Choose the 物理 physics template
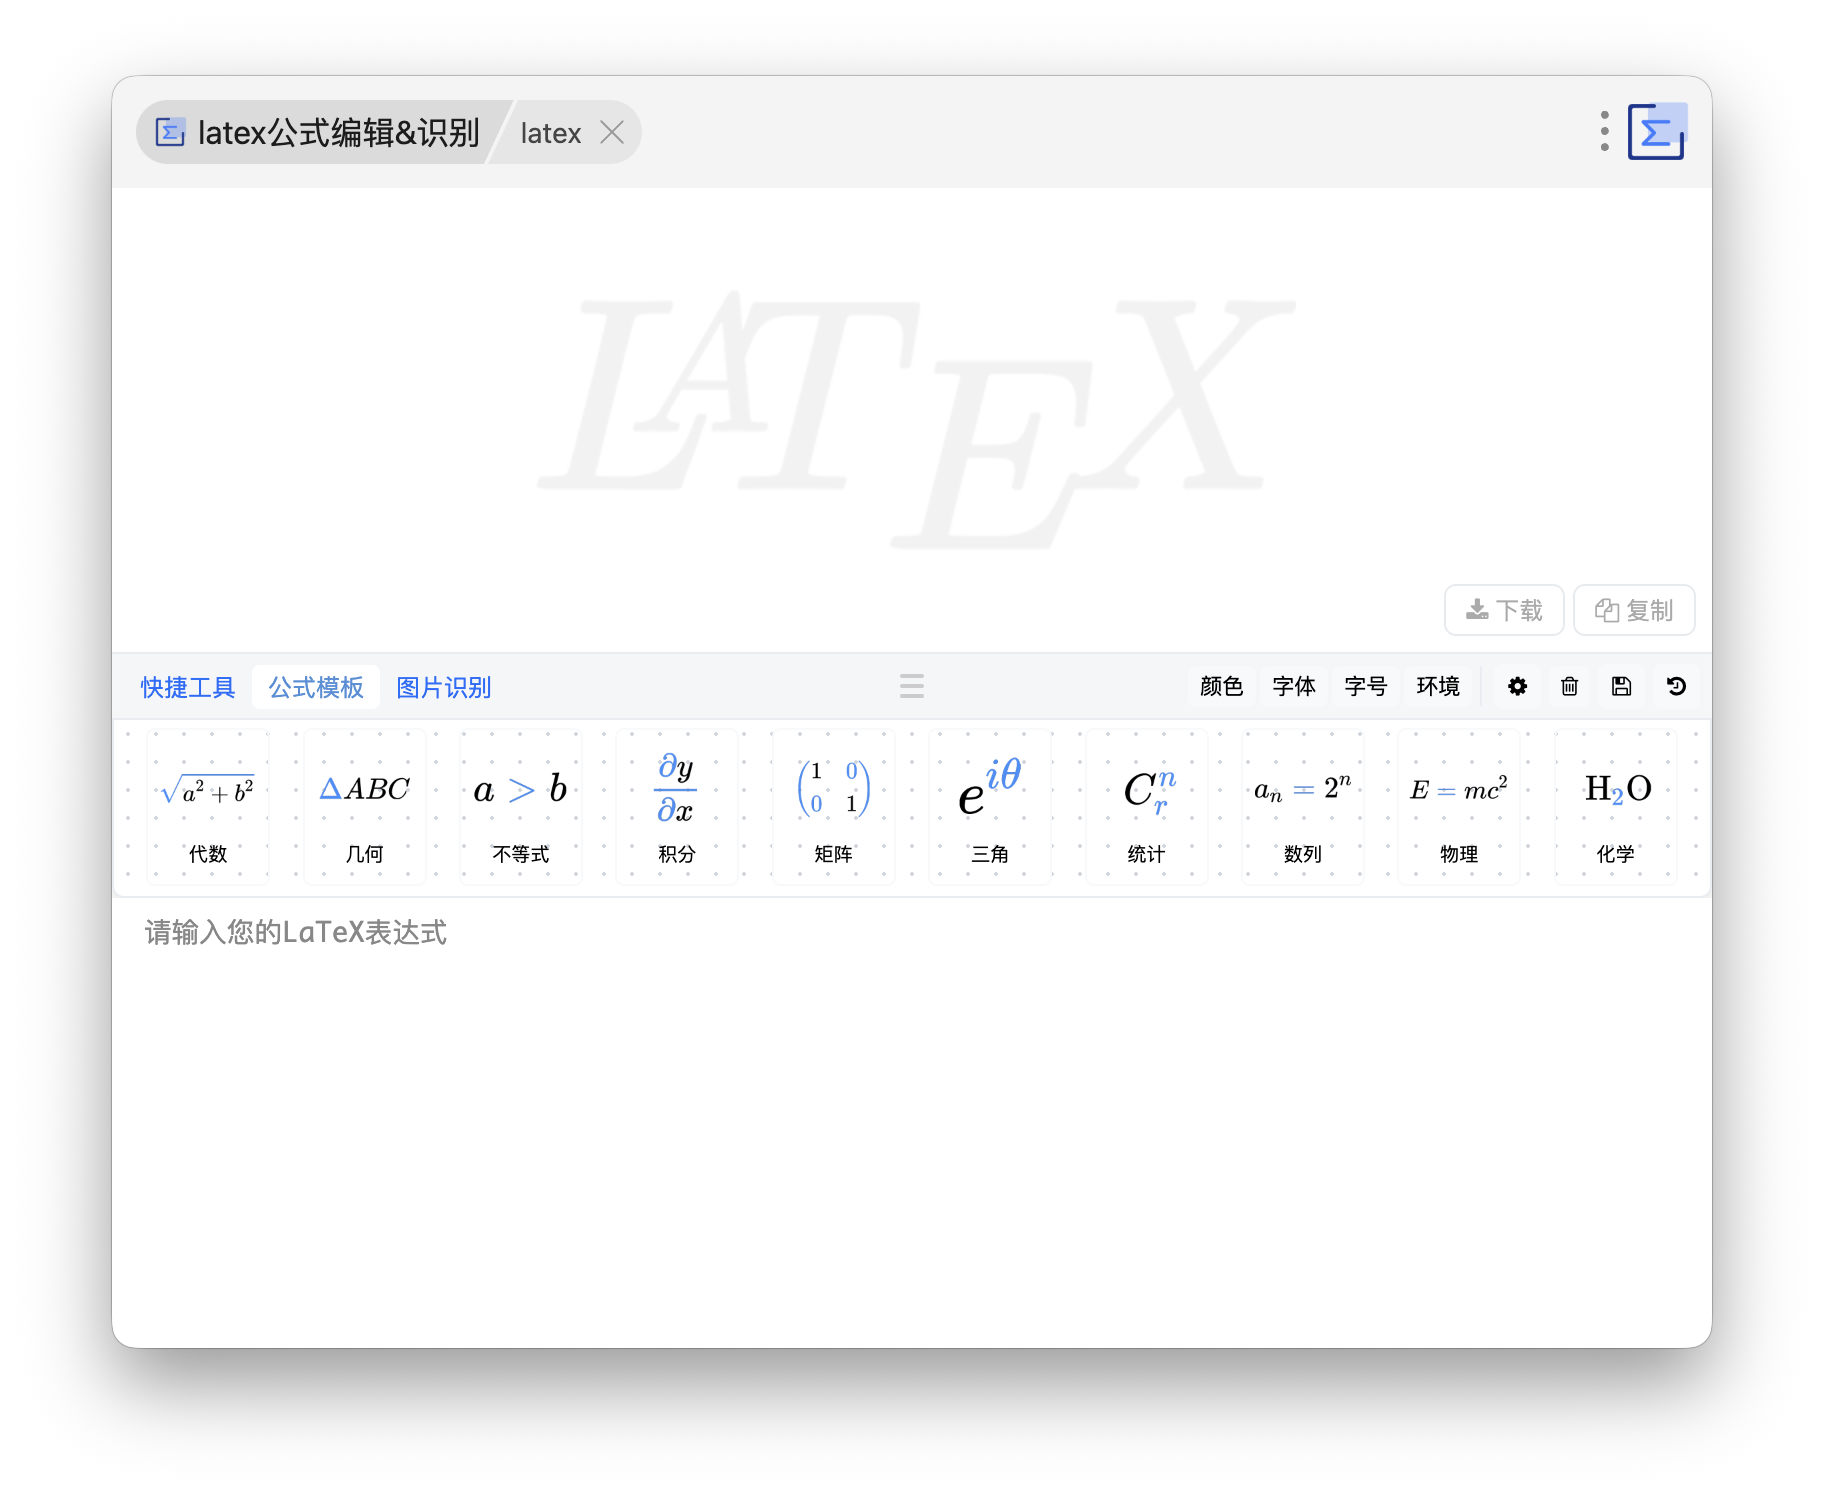1824x1496 pixels. [x=1459, y=807]
